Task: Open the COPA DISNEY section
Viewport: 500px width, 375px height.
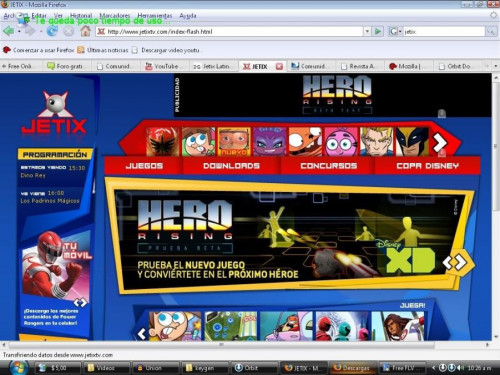Action: (x=427, y=166)
